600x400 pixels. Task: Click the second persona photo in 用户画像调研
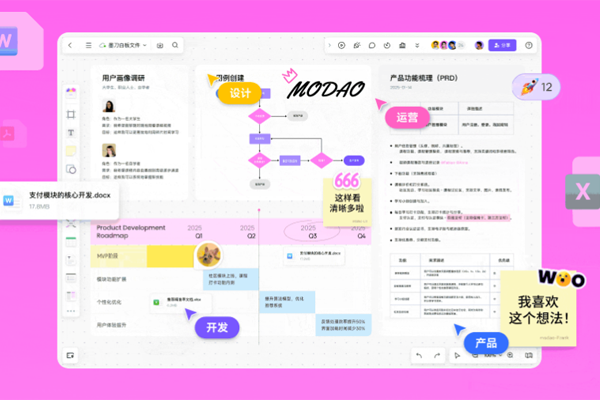click(x=109, y=150)
